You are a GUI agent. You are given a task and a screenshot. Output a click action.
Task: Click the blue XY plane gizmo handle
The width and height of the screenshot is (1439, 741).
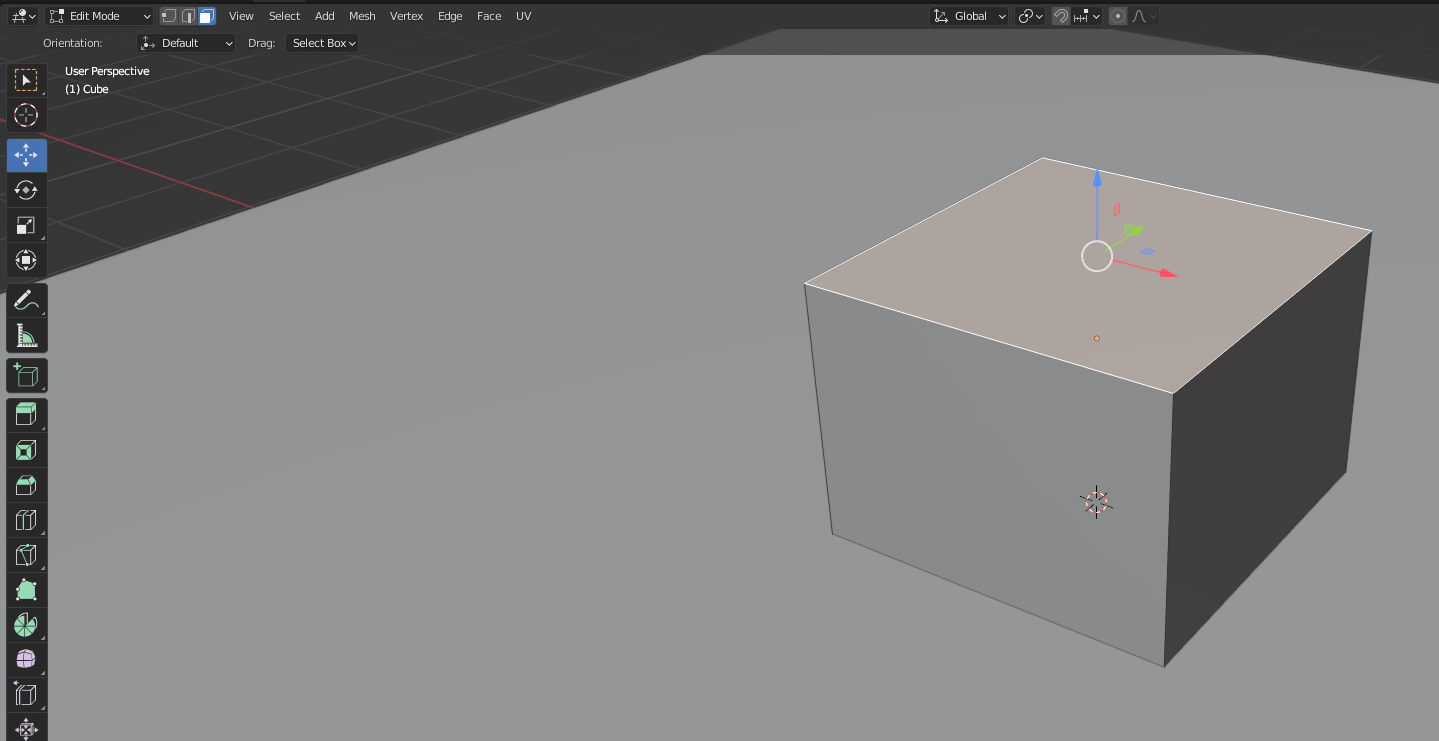[1148, 251]
